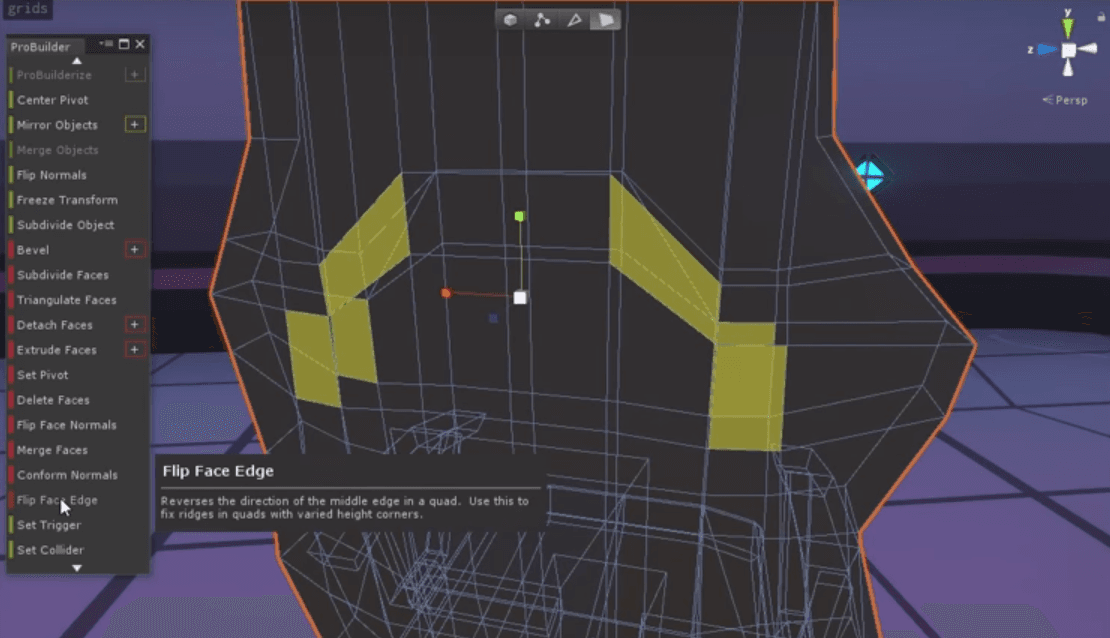
Task: Click the blue Z axis gizmo cone
Action: click(1048, 50)
